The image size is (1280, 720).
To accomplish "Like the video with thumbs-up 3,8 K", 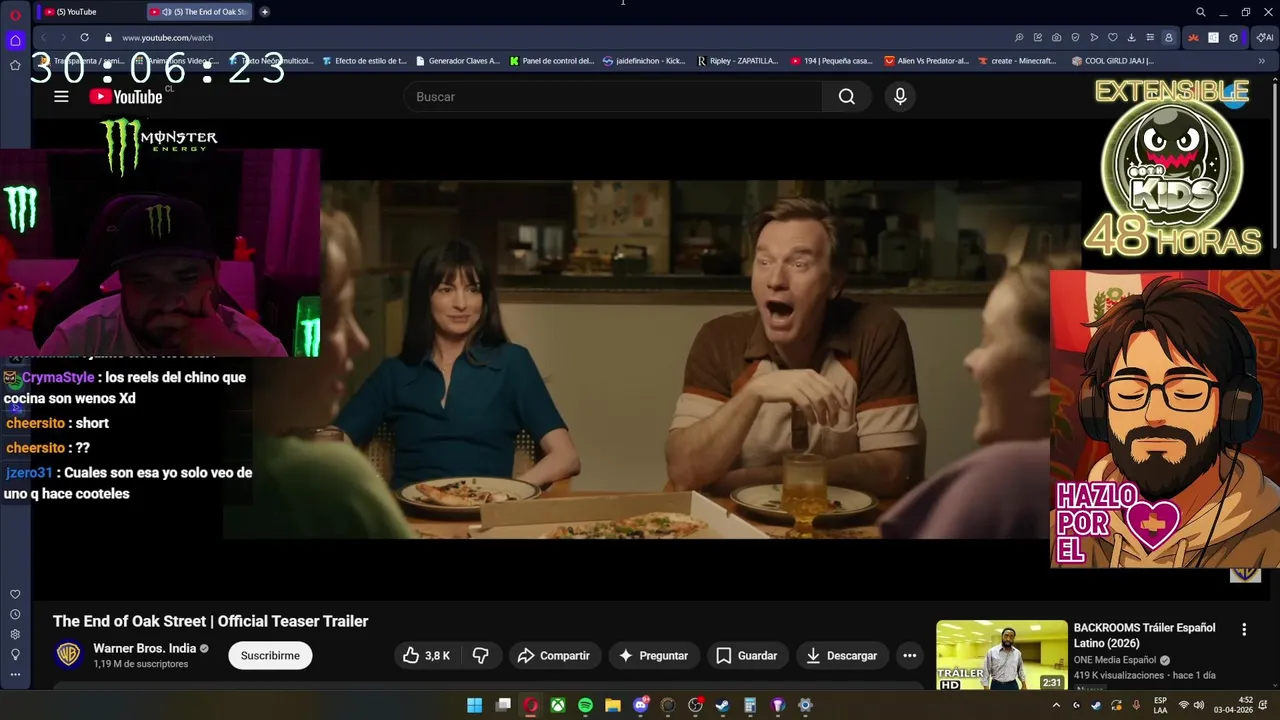I will 426,656.
